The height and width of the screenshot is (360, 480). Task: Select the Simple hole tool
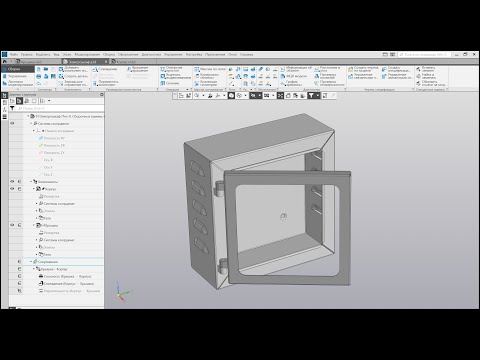pos(172,69)
